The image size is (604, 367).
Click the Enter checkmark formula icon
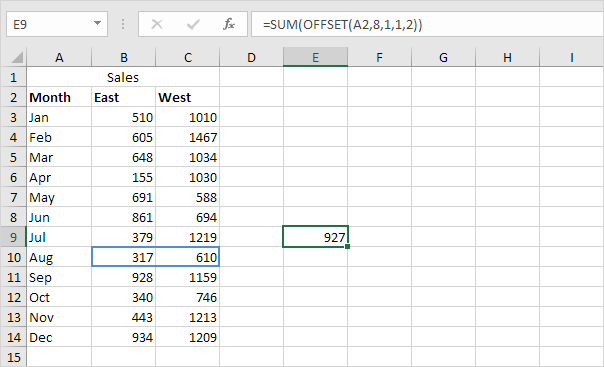[x=193, y=25]
